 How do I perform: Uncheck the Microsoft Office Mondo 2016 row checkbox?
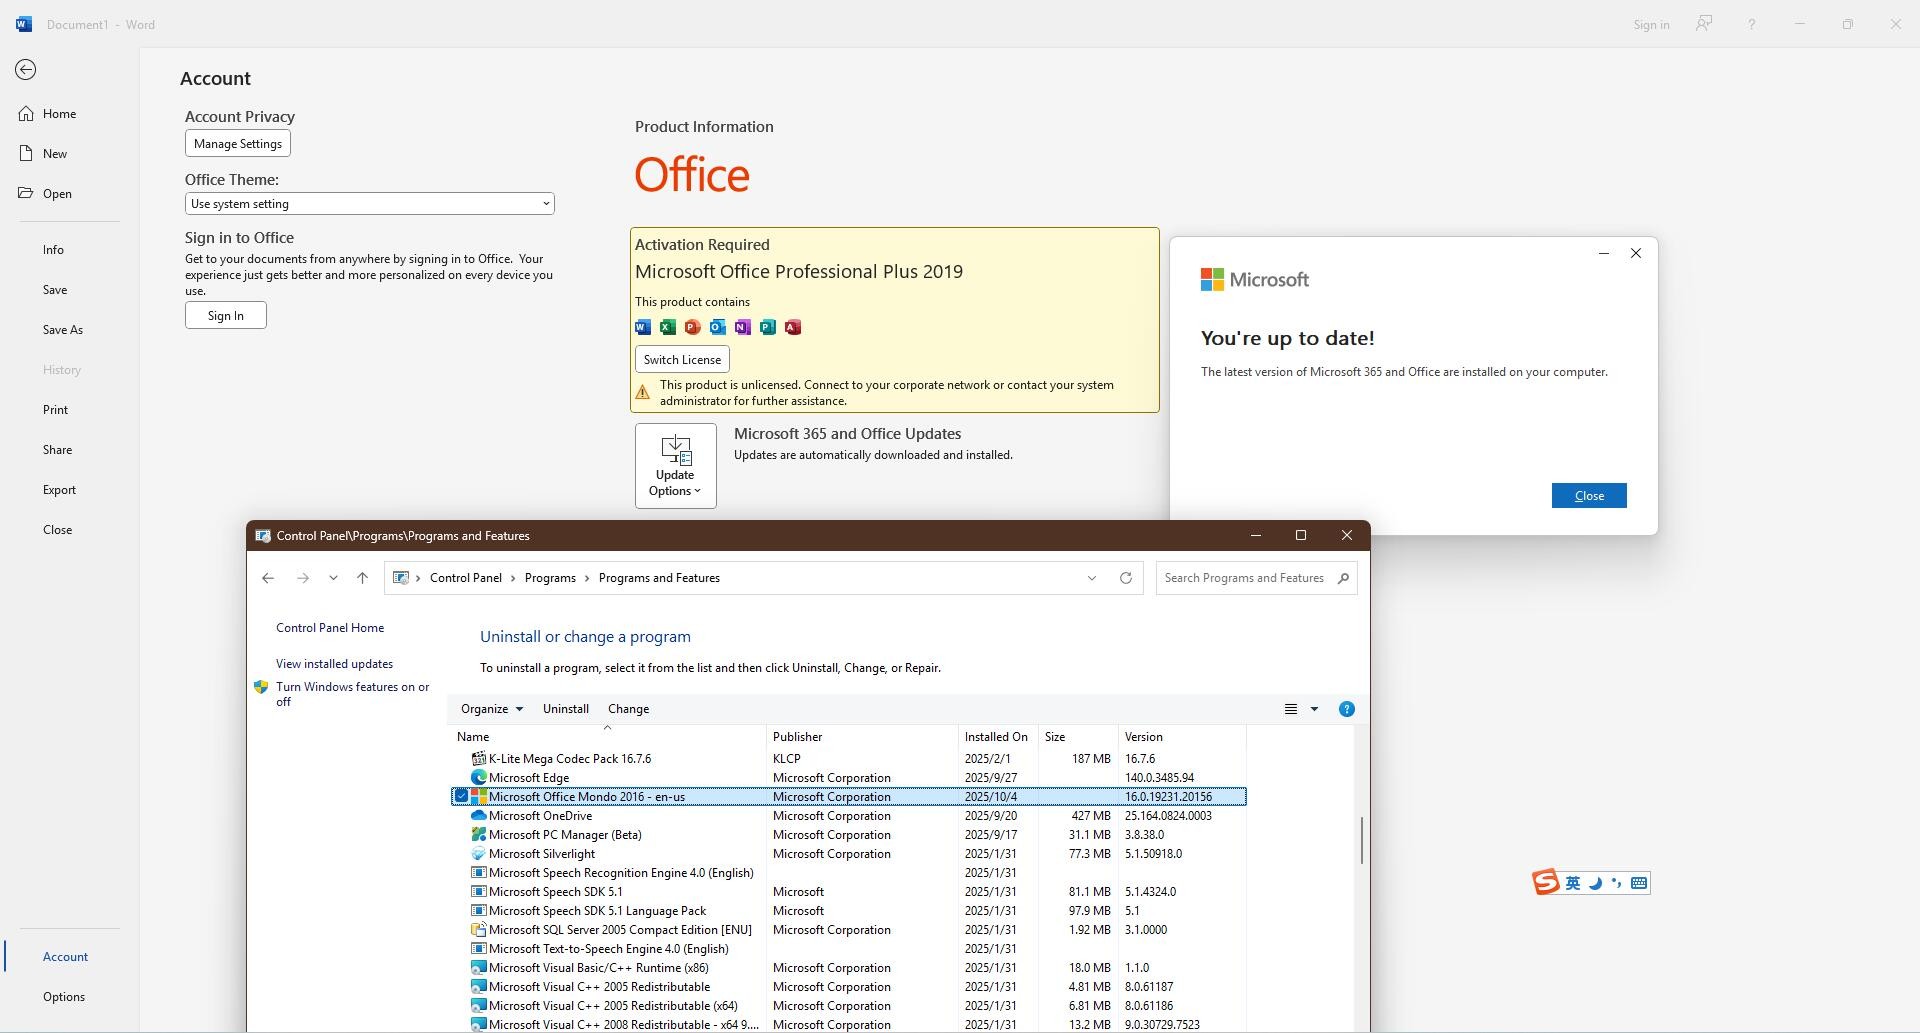tap(461, 796)
